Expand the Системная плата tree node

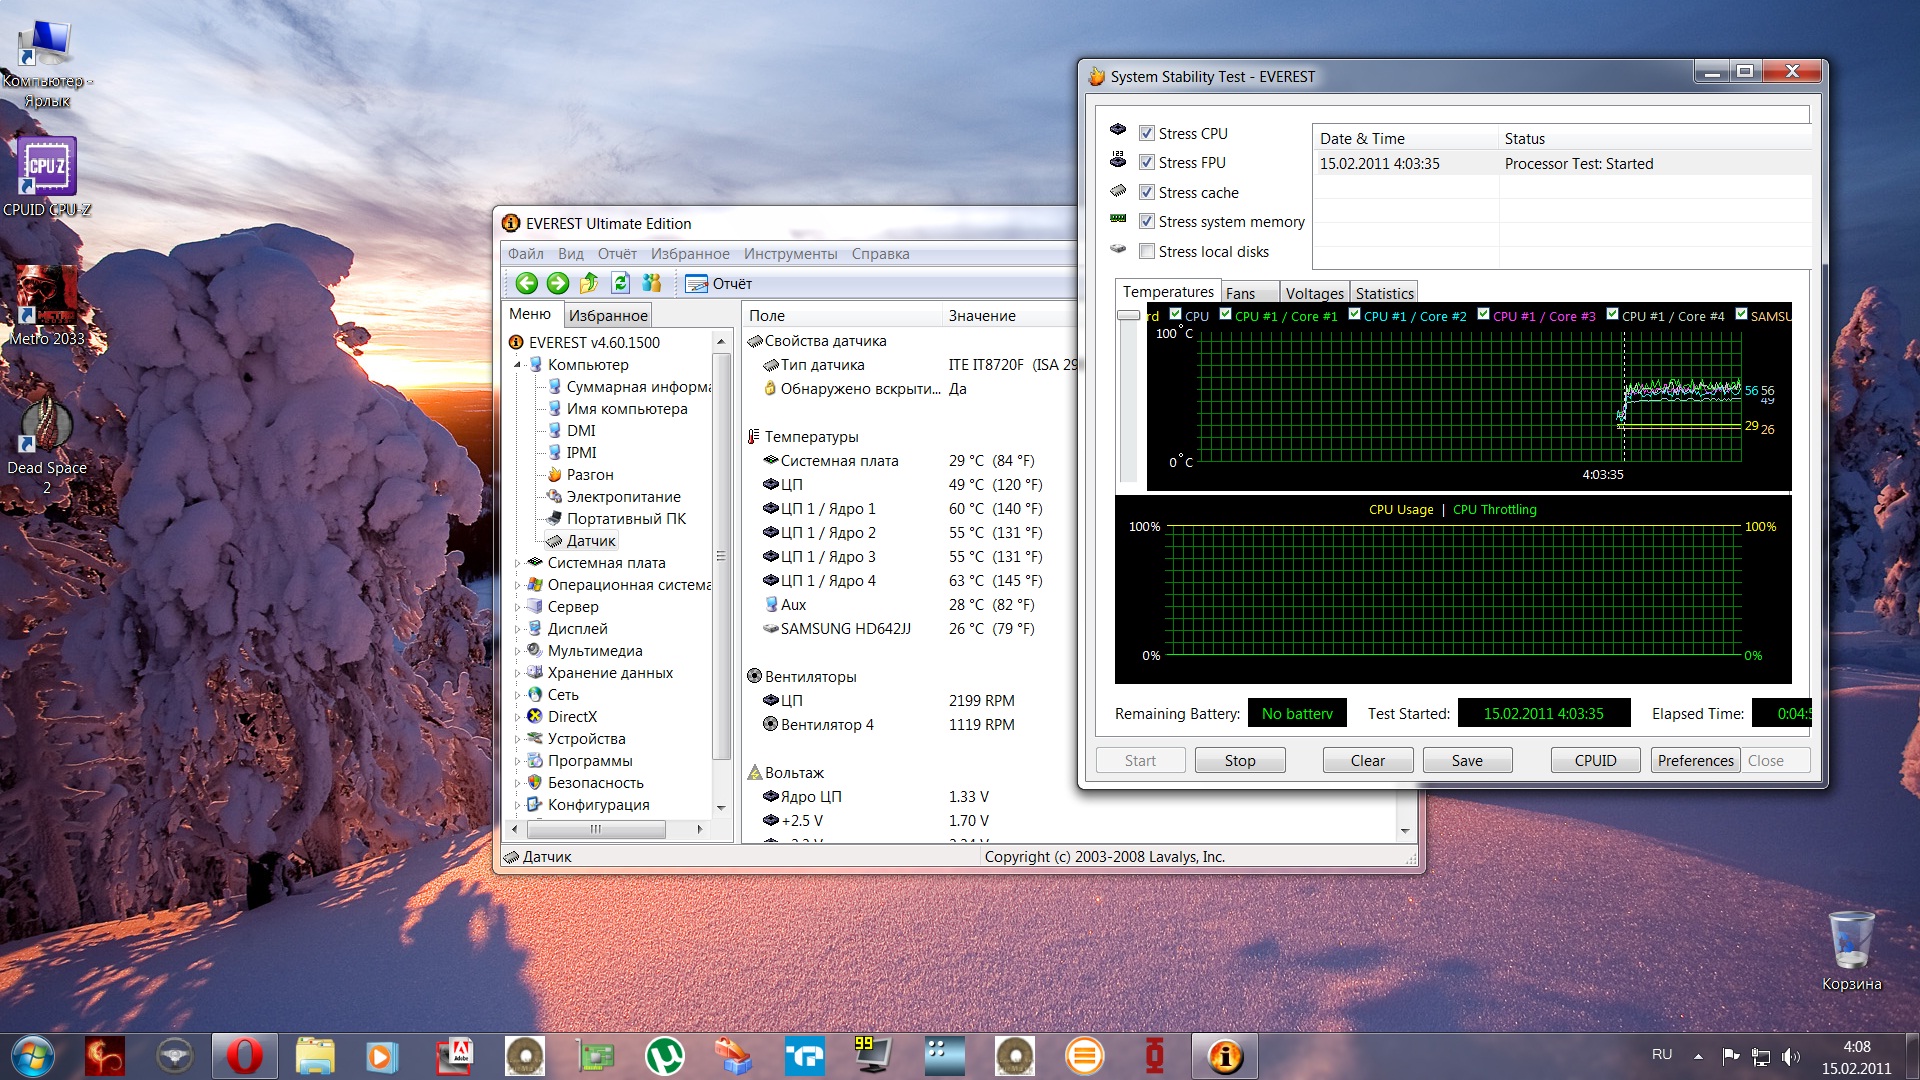tap(518, 563)
